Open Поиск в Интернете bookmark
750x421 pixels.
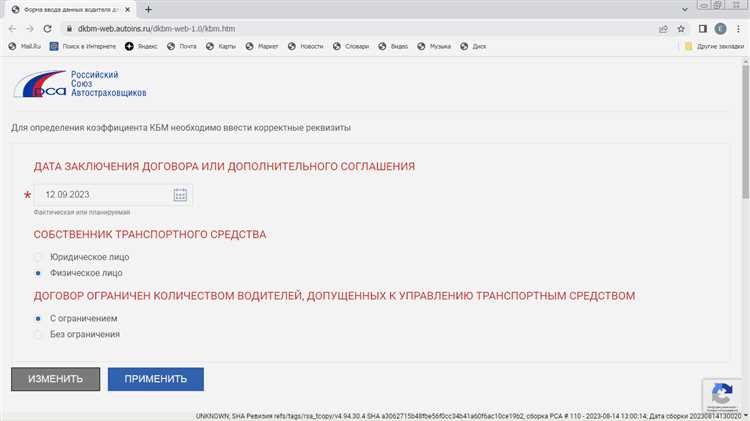83,46
